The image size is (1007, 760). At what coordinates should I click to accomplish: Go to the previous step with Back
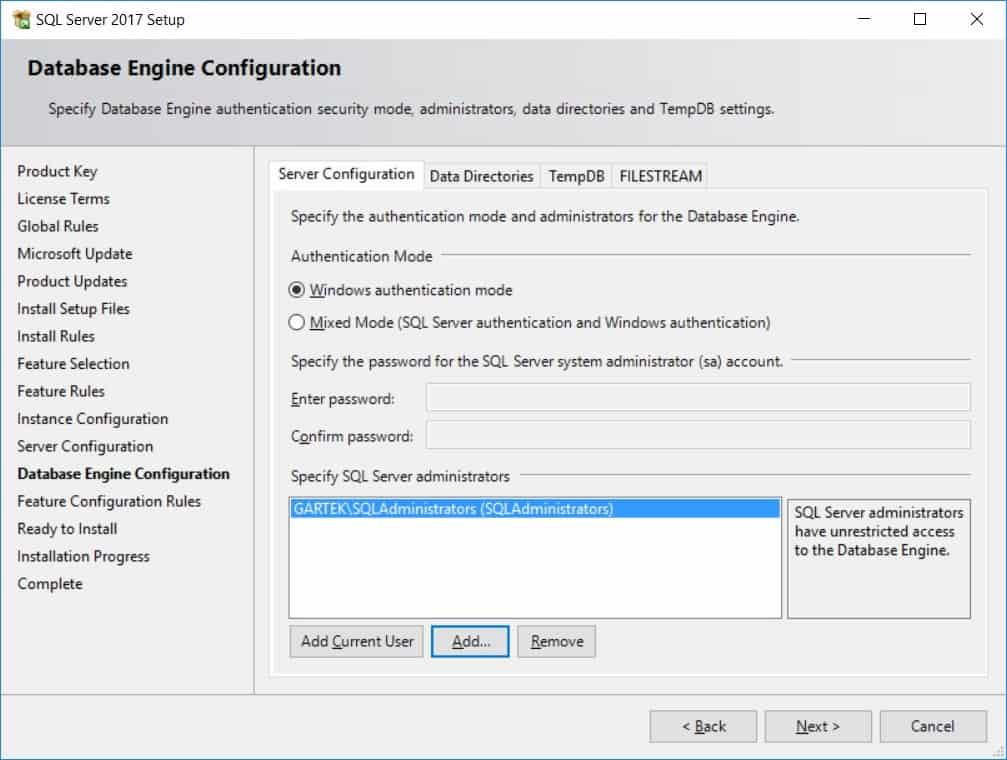click(703, 726)
